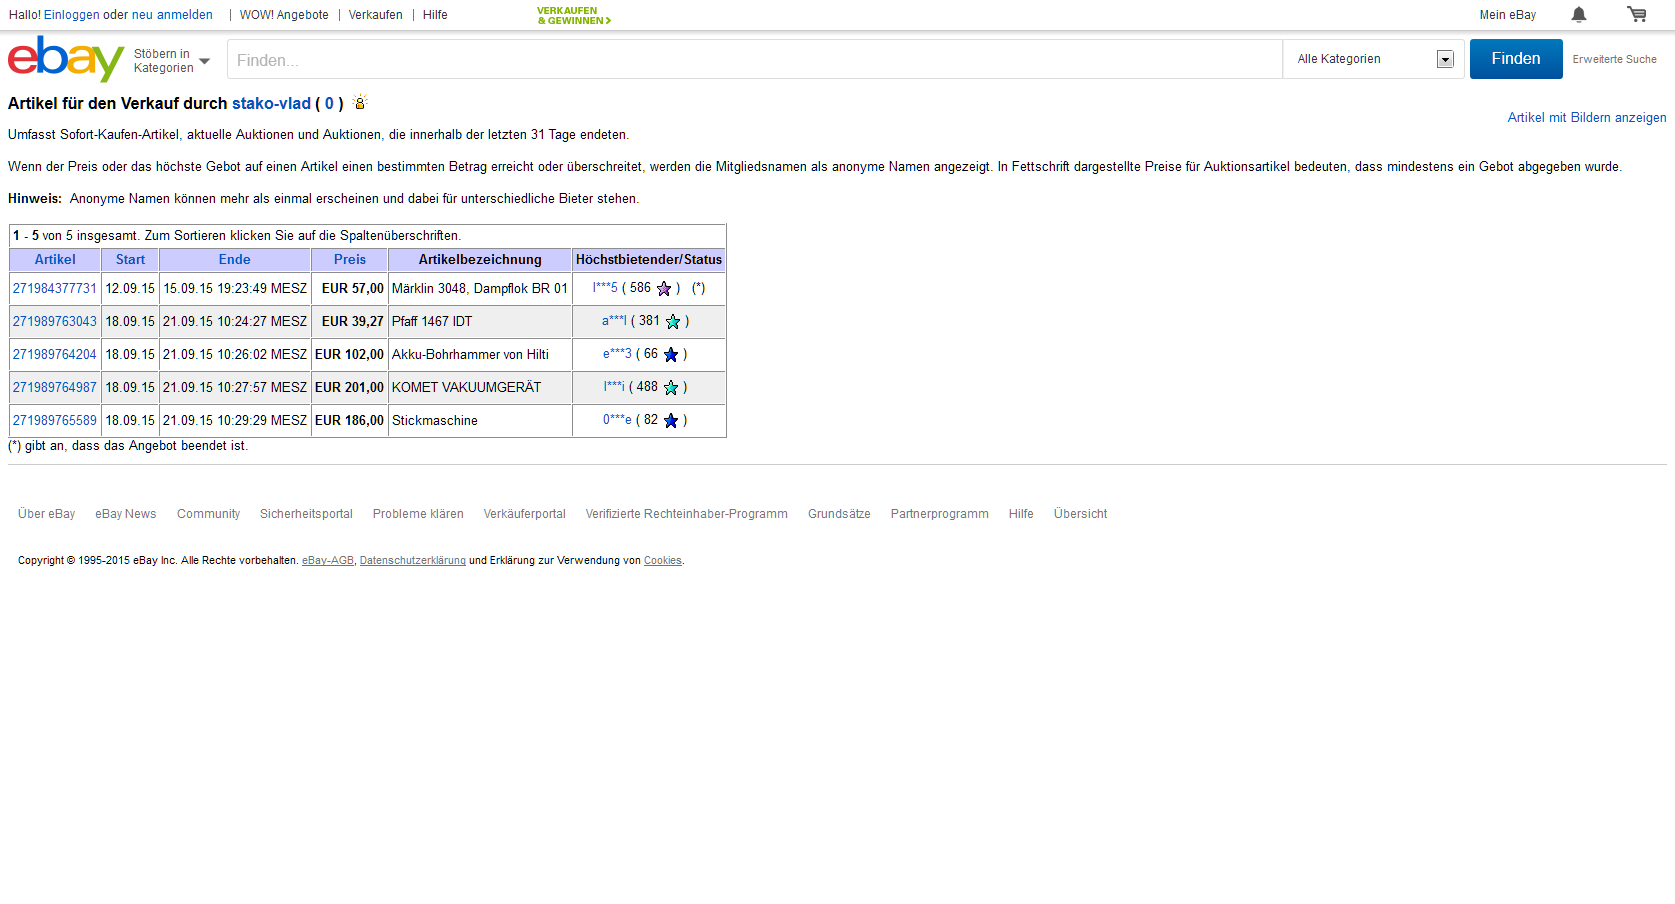Click into the Finden search field
This screenshot has width=1675, height=904.
coord(754,60)
